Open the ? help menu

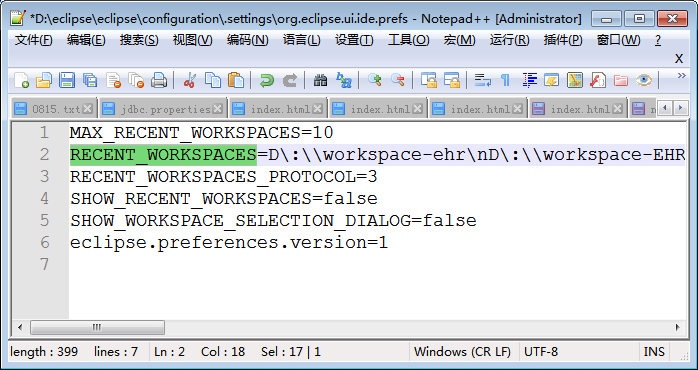658,41
